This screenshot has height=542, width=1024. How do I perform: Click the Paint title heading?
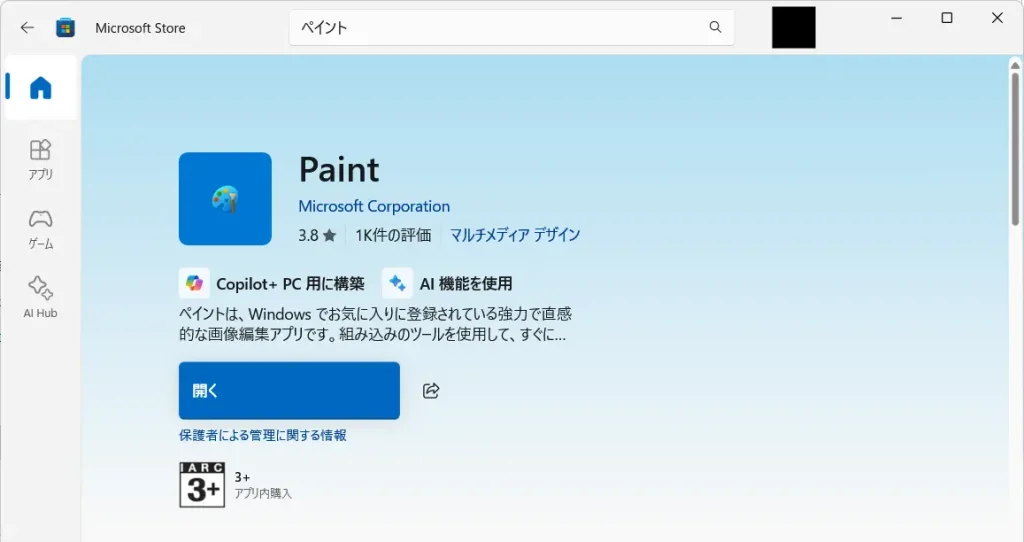click(x=339, y=170)
